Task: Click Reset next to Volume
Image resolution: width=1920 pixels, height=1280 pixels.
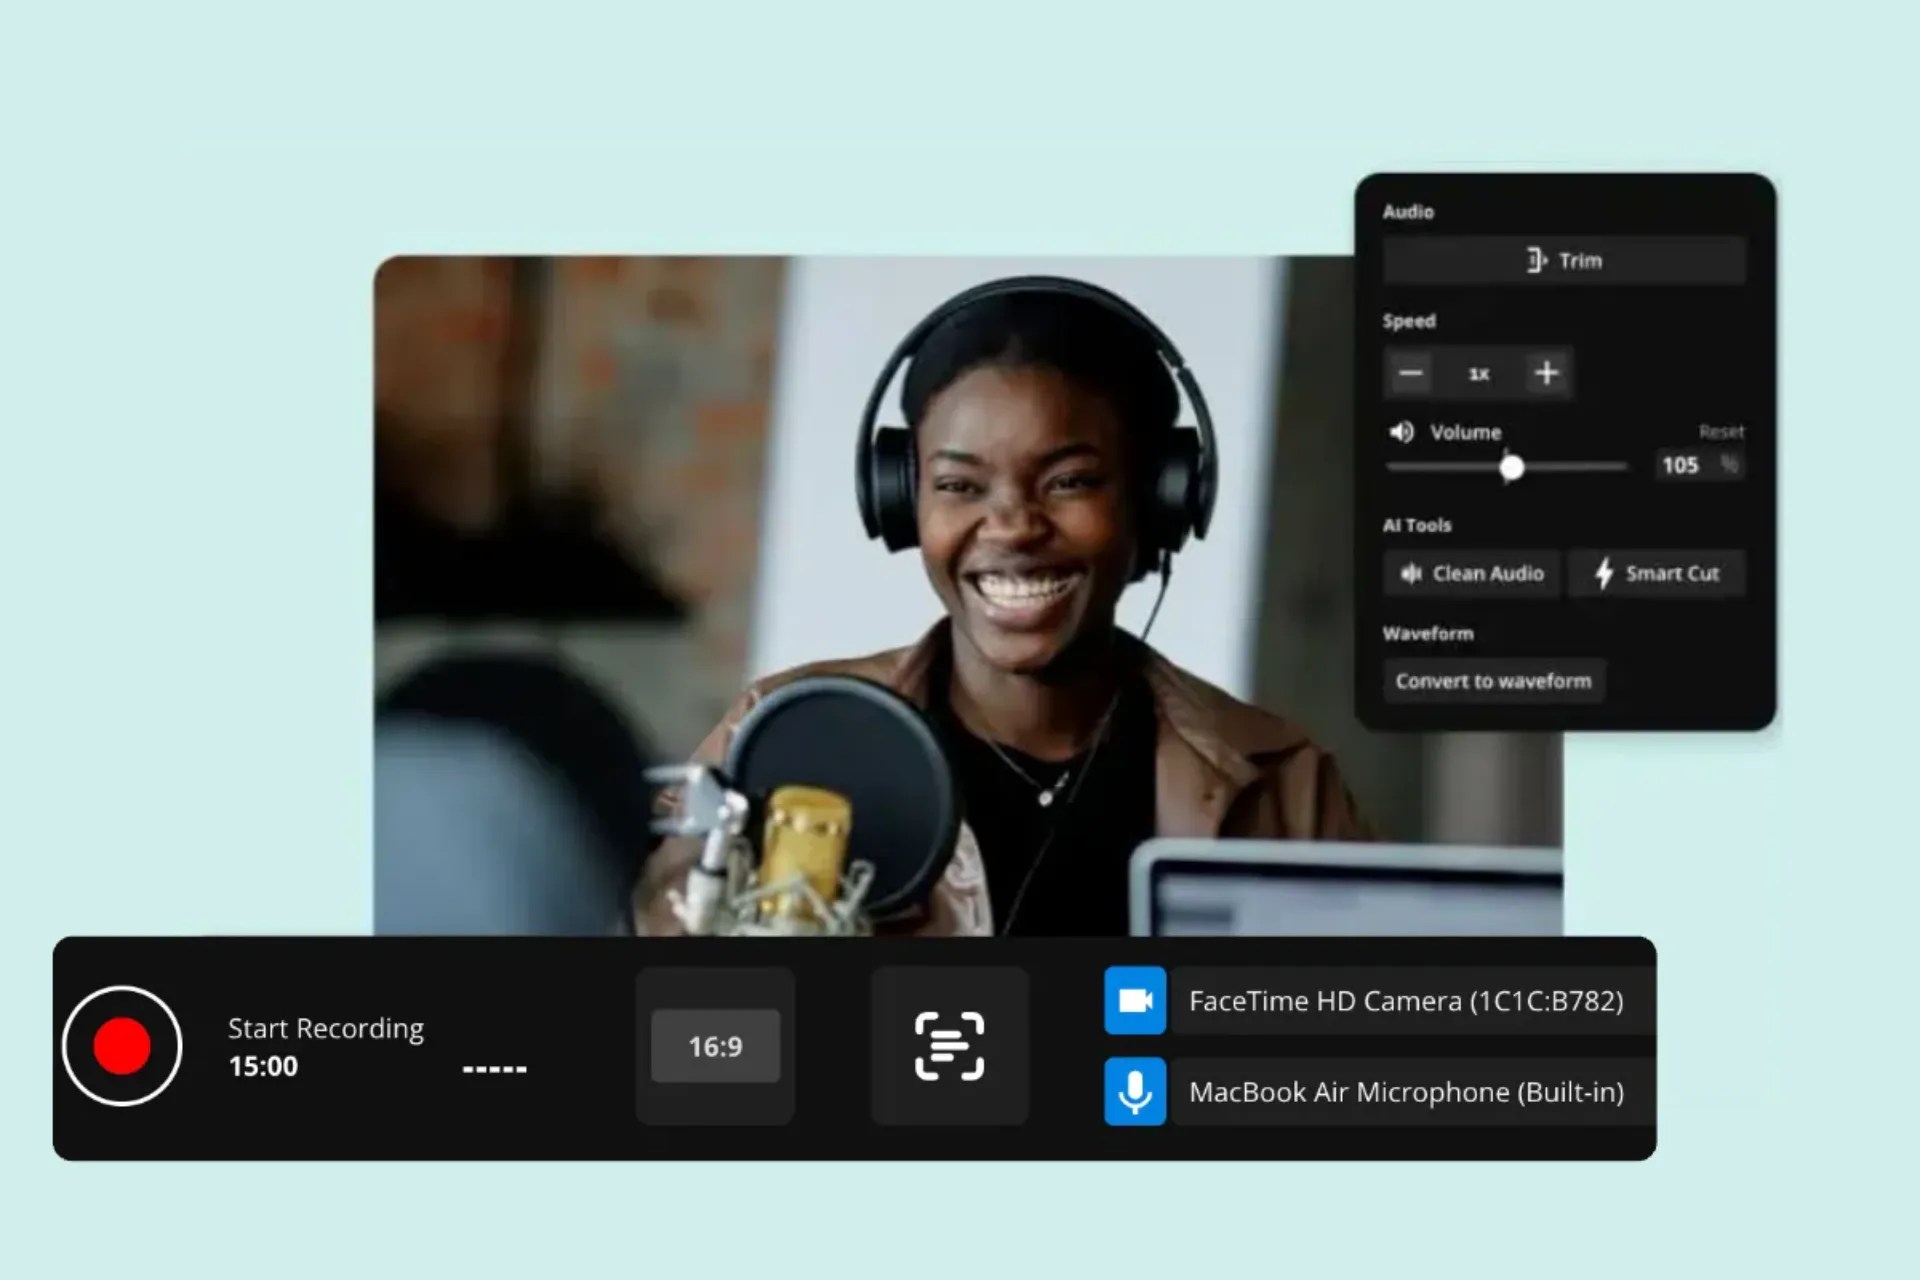Action: coord(1720,432)
